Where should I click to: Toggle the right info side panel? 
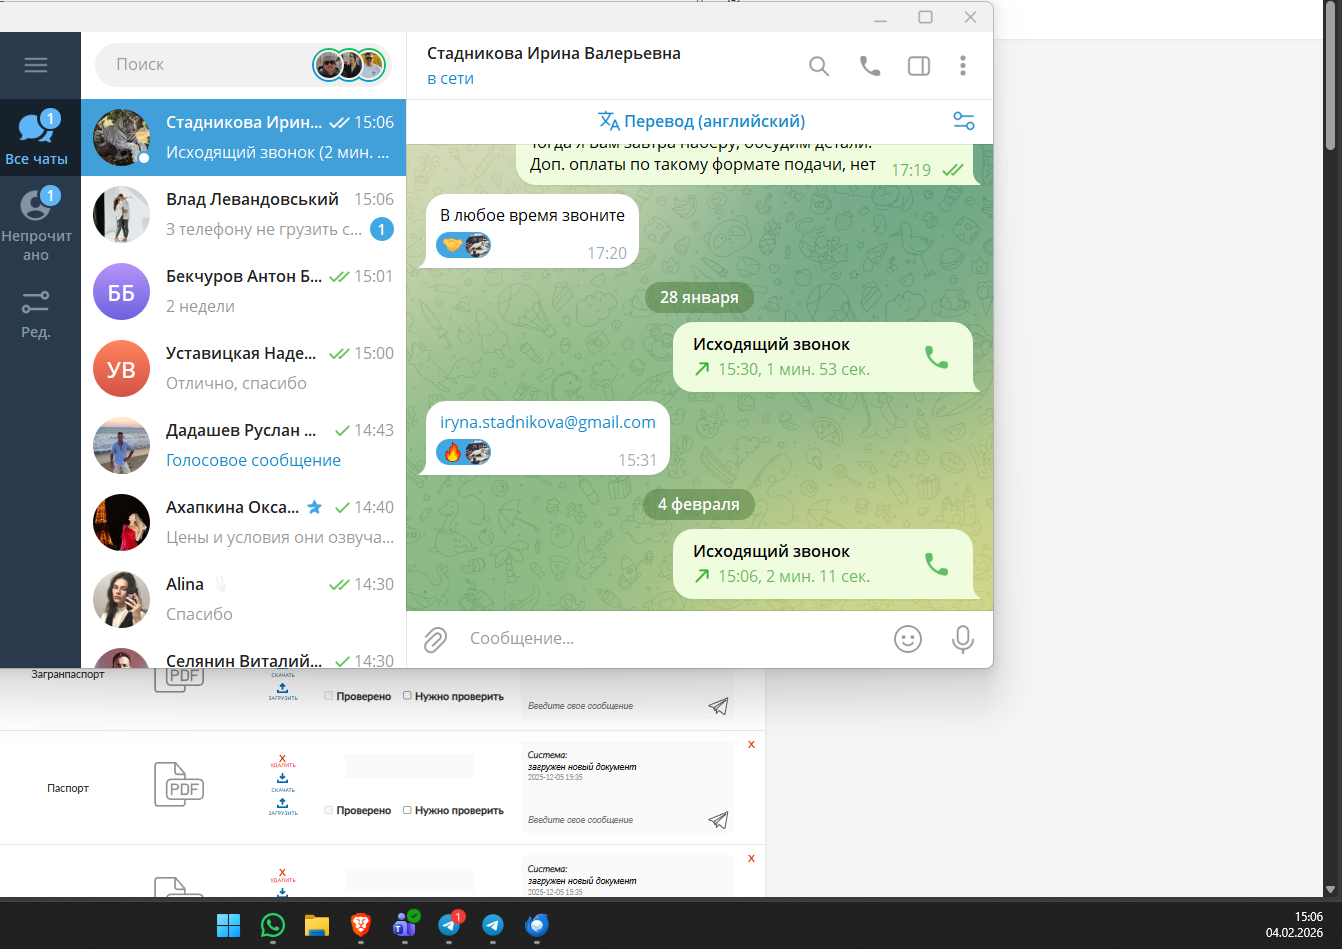coord(919,66)
